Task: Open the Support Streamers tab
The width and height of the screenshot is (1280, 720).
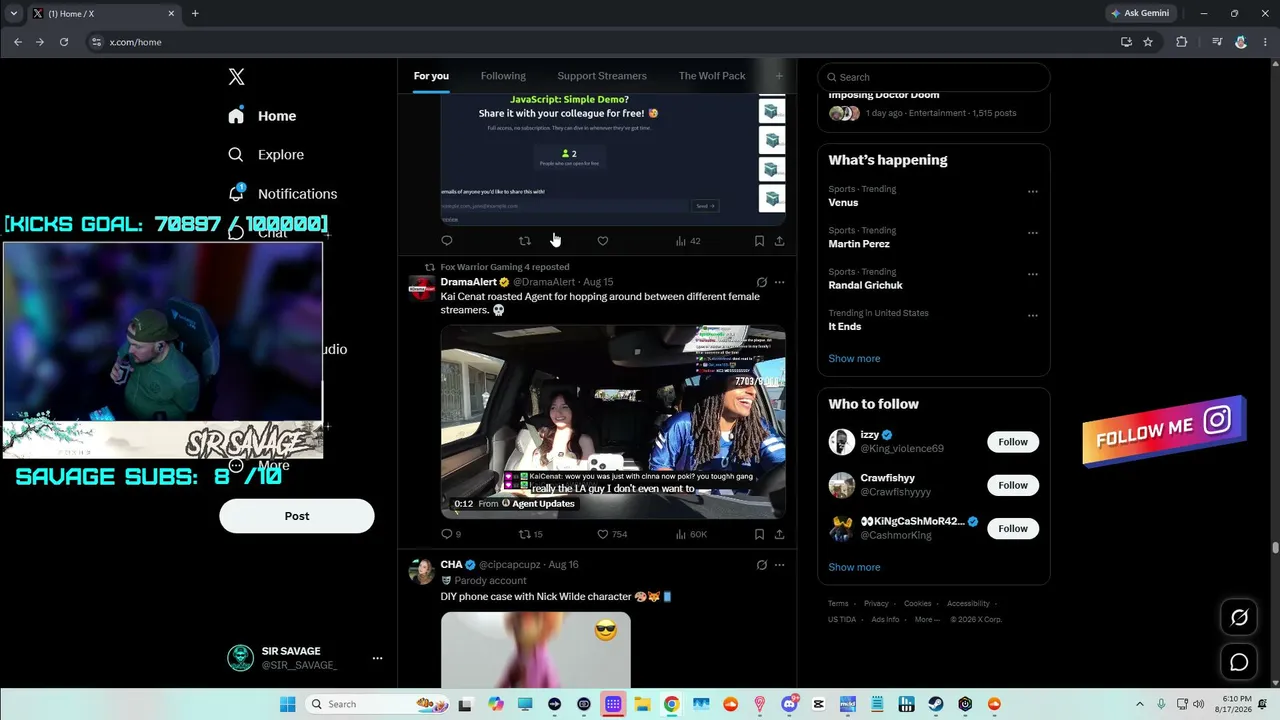Action: click(602, 76)
